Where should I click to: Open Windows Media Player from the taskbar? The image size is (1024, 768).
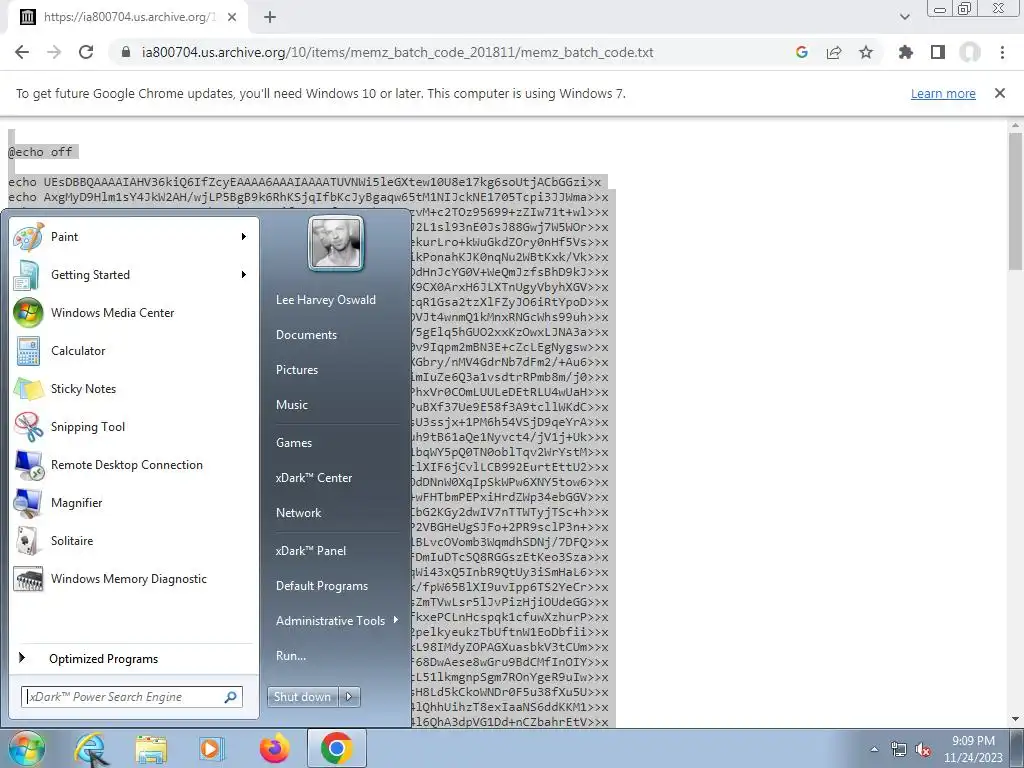coord(211,748)
